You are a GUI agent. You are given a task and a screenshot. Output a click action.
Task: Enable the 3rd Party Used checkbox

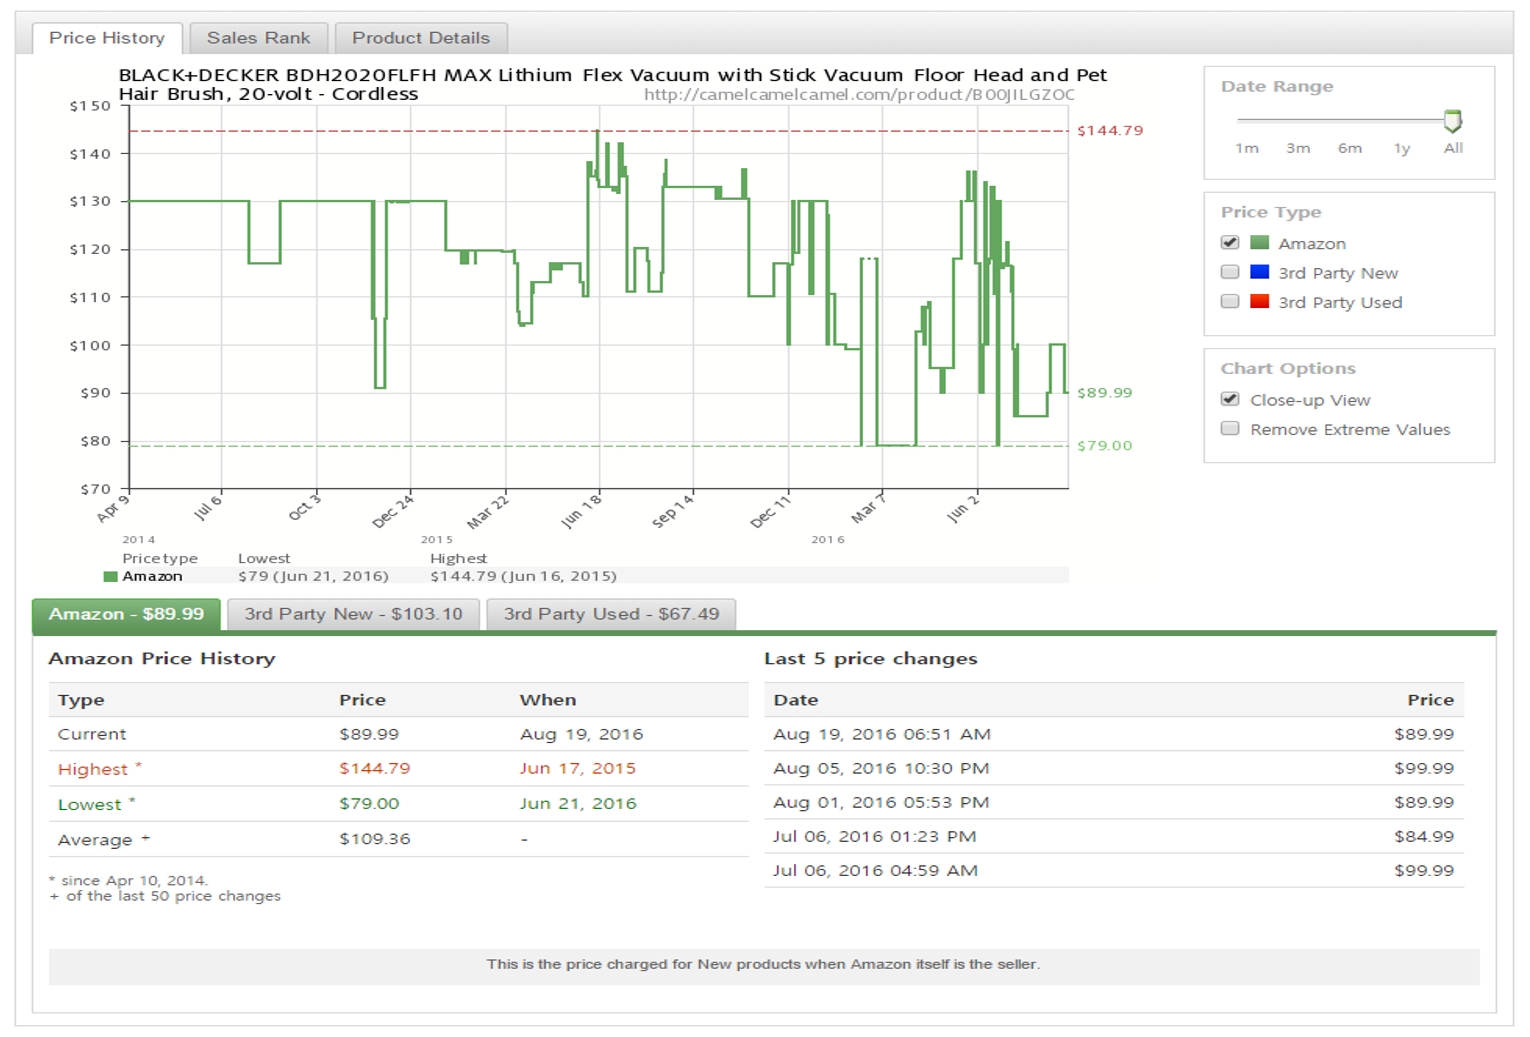[x=1230, y=302]
